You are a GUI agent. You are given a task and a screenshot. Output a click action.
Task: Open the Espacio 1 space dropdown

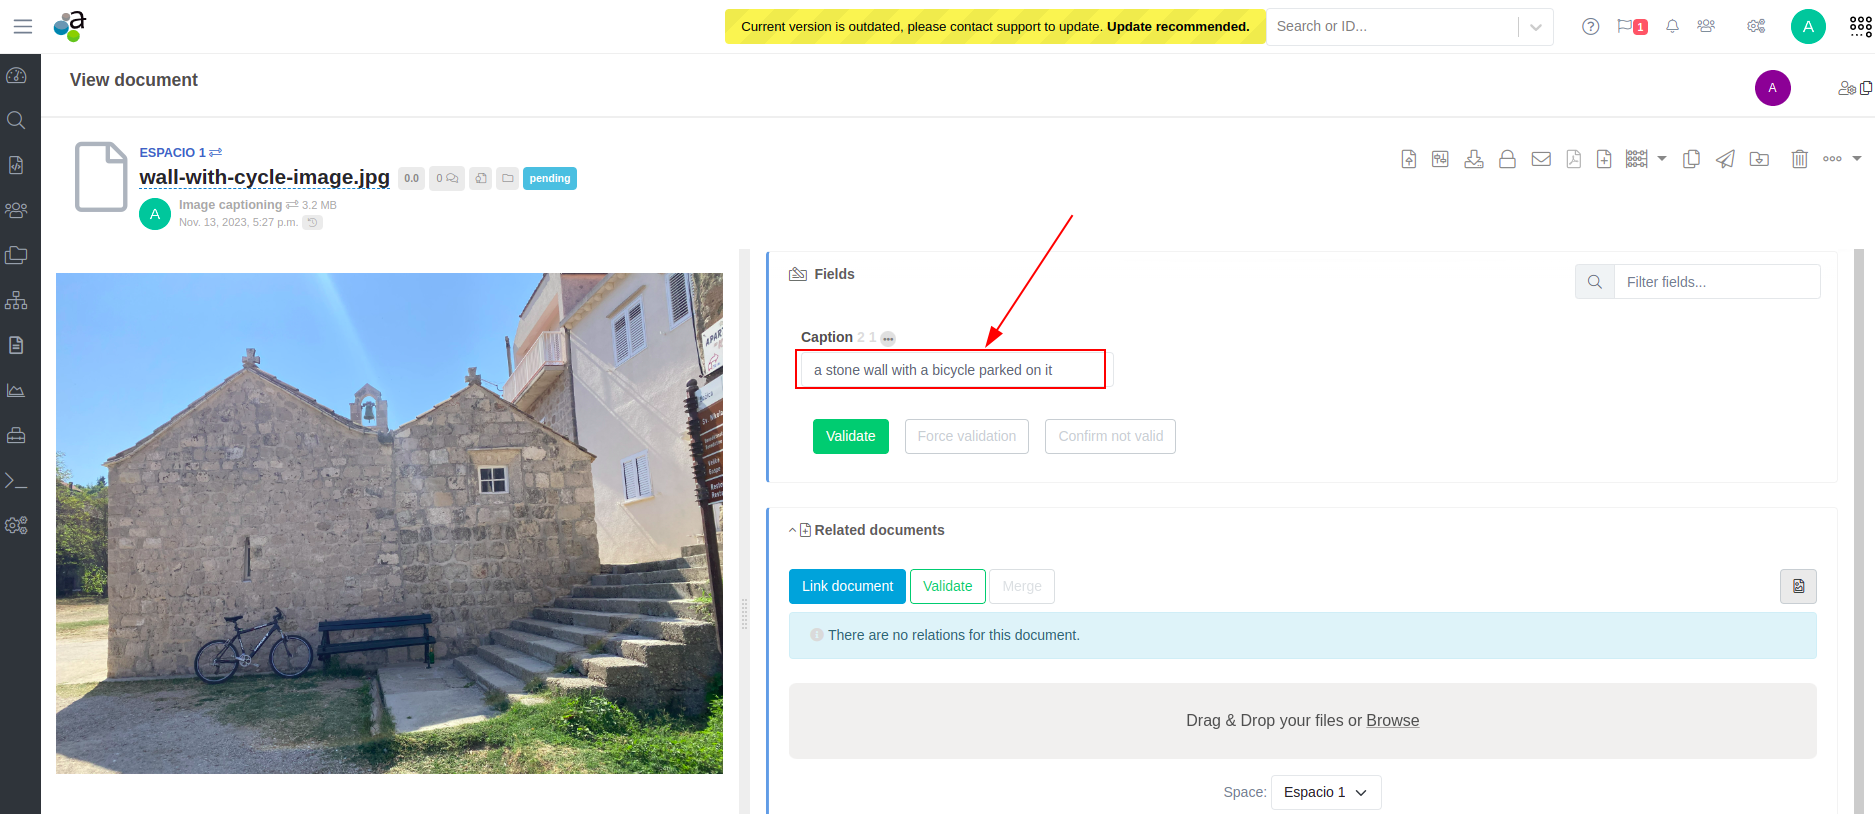point(1325,792)
